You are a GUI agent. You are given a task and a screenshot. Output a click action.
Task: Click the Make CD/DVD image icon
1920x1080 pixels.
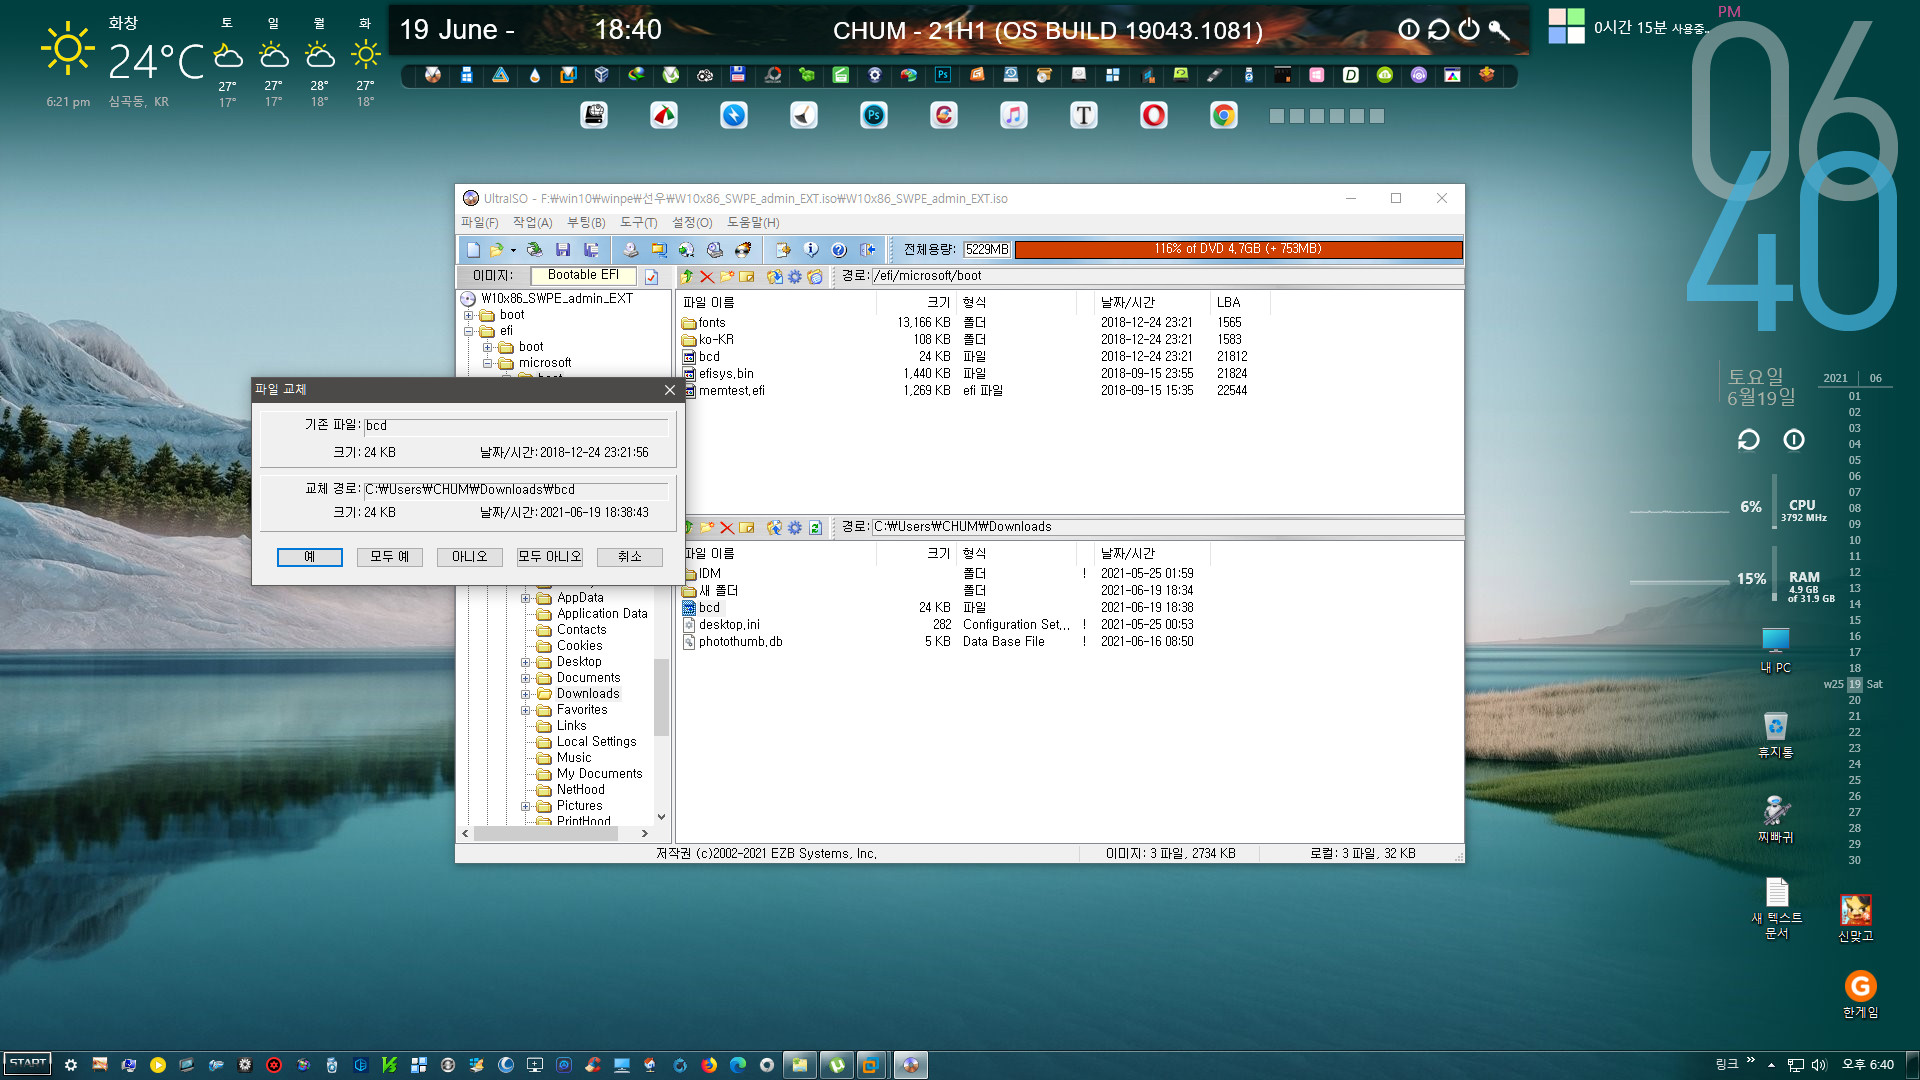[630, 250]
